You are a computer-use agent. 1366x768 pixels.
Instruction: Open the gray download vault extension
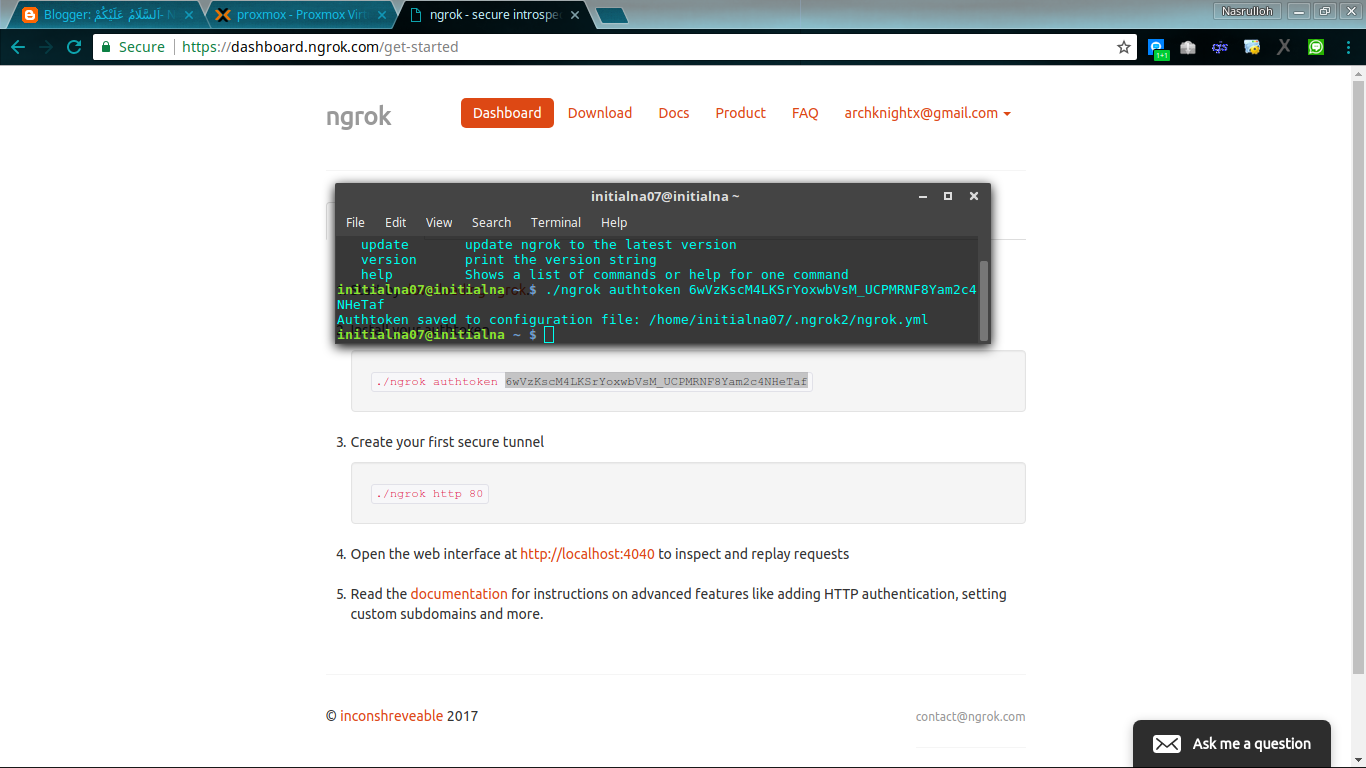1187,46
